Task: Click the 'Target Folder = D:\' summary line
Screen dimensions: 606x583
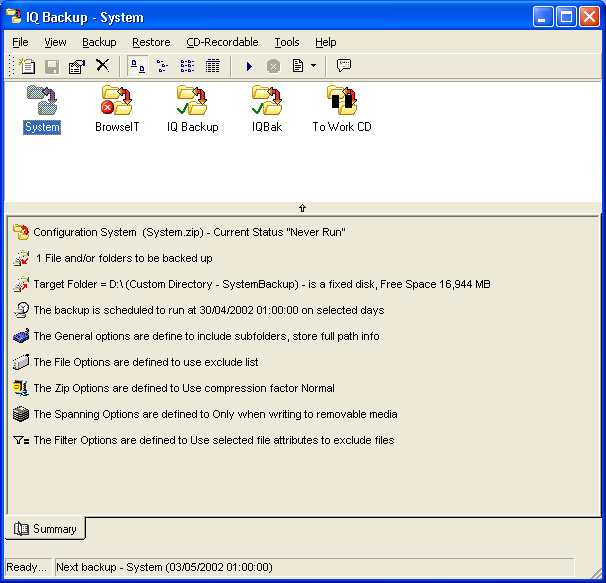Action: (262, 284)
